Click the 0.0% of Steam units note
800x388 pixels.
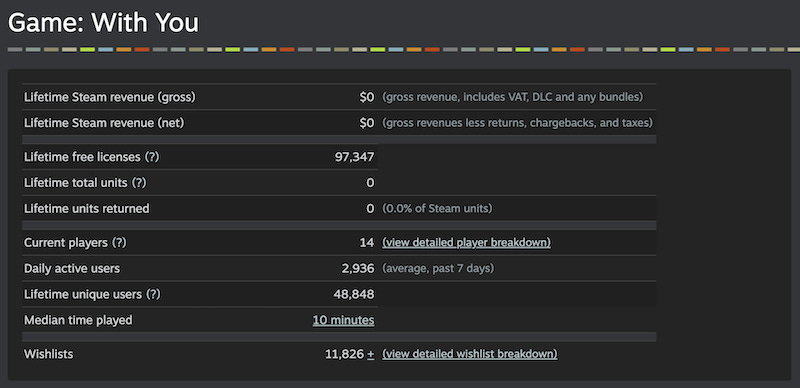(x=437, y=209)
